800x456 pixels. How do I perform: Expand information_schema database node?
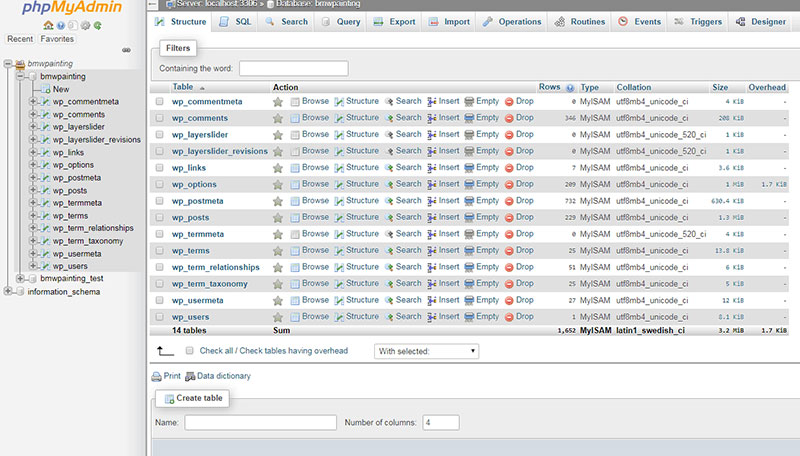pos(8,291)
